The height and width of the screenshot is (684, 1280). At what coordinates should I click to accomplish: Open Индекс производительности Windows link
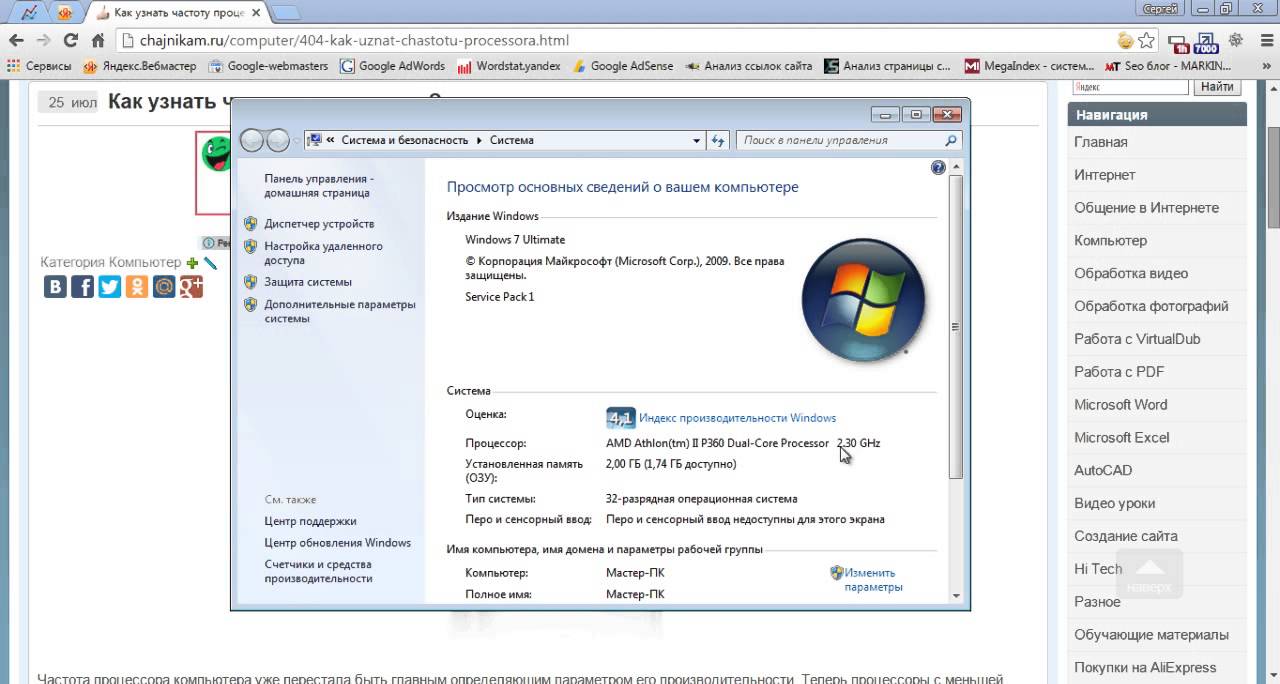point(737,418)
